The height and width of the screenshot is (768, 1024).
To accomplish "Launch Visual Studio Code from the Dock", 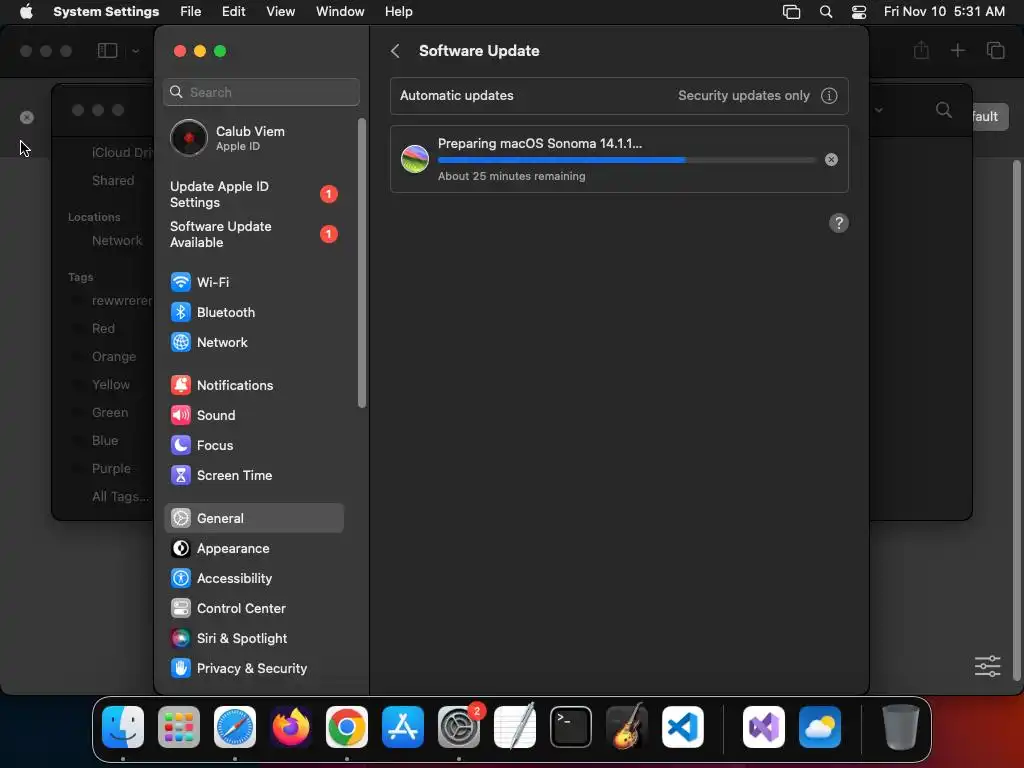I will click(683, 727).
